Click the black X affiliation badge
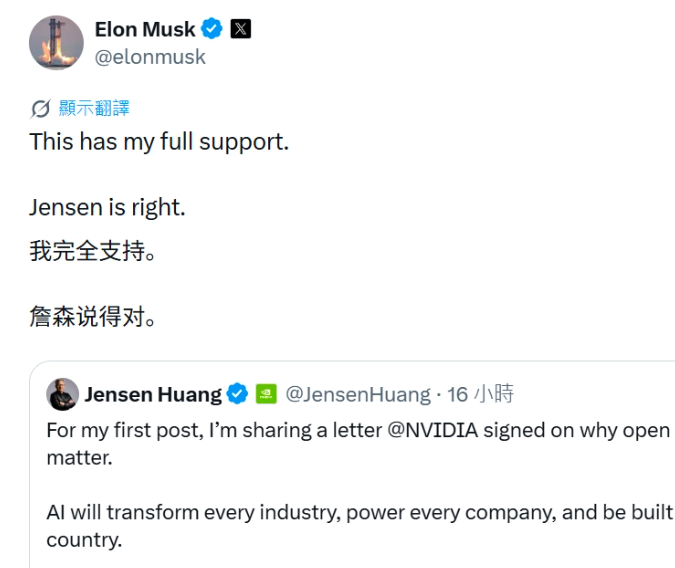Image resolution: width=675 pixels, height=568 pixels. point(241,29)
